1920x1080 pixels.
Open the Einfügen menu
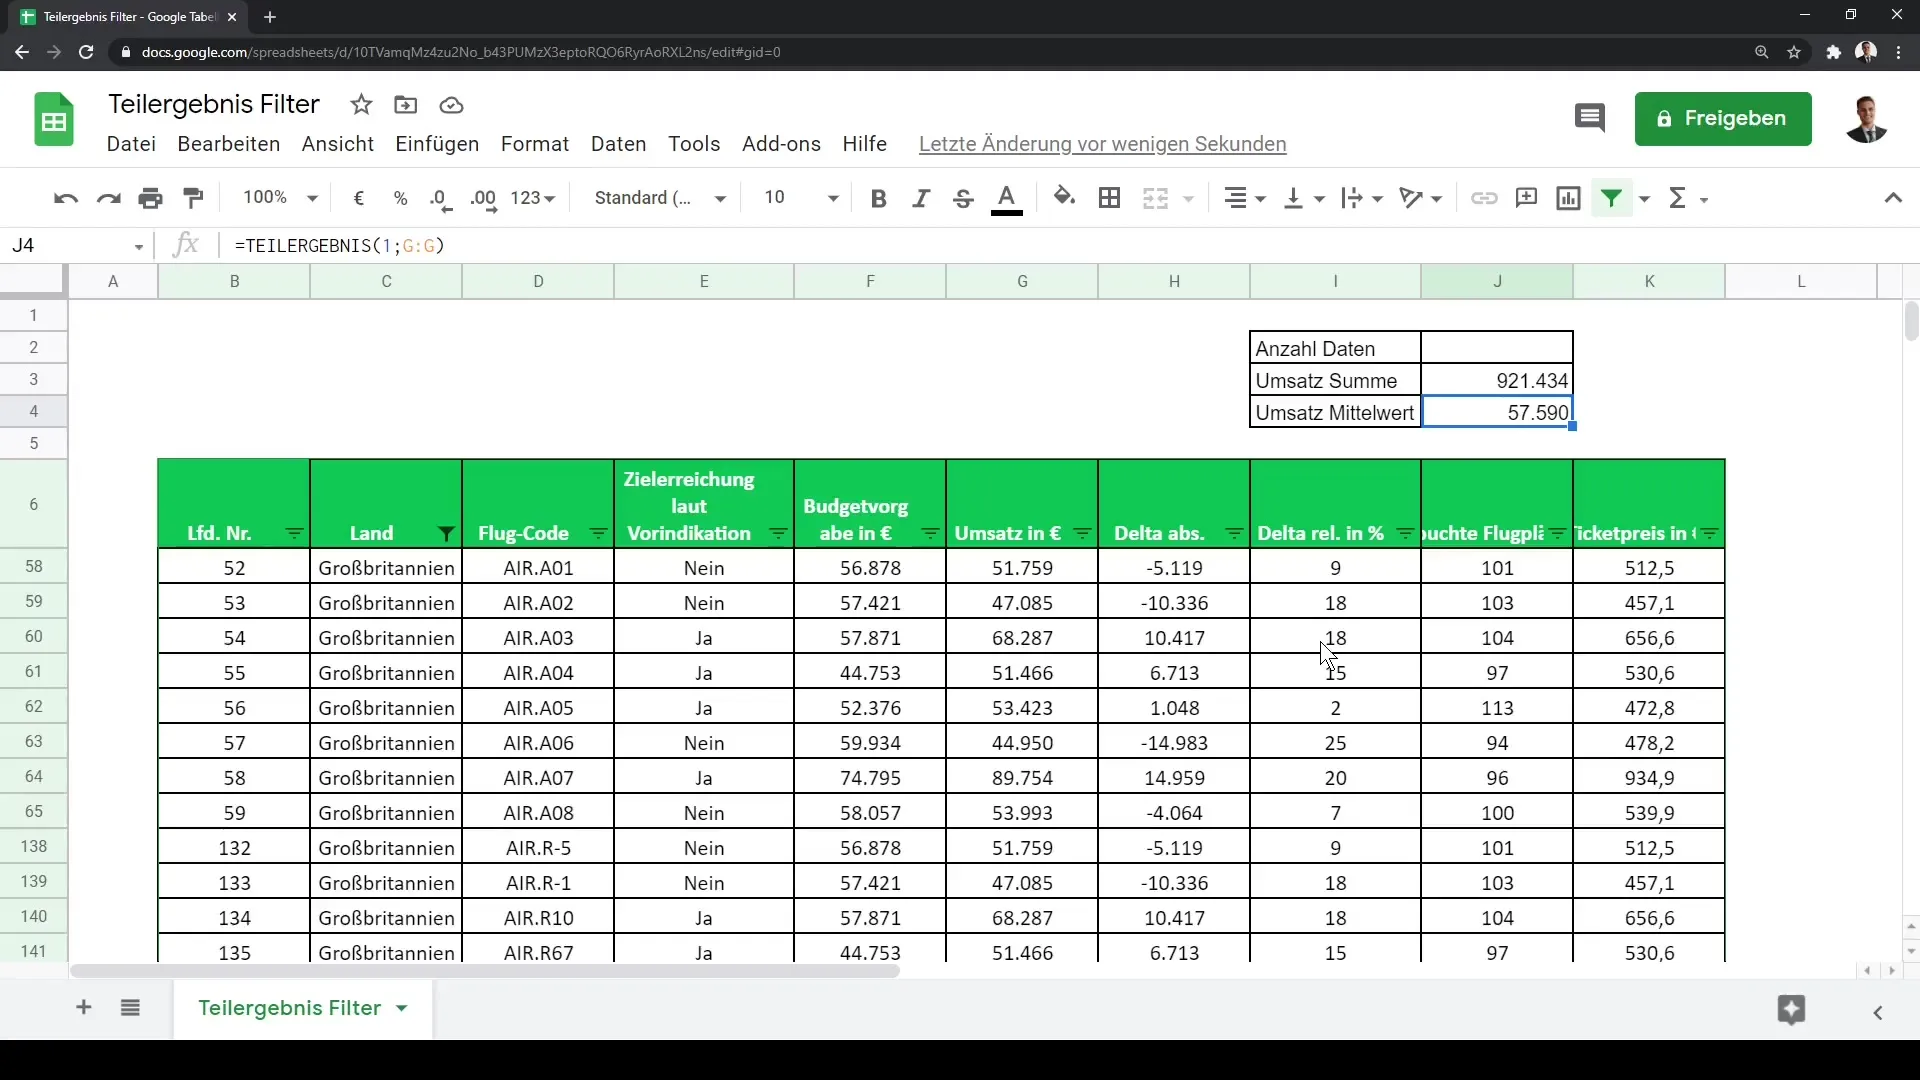[x=437, y=144]
